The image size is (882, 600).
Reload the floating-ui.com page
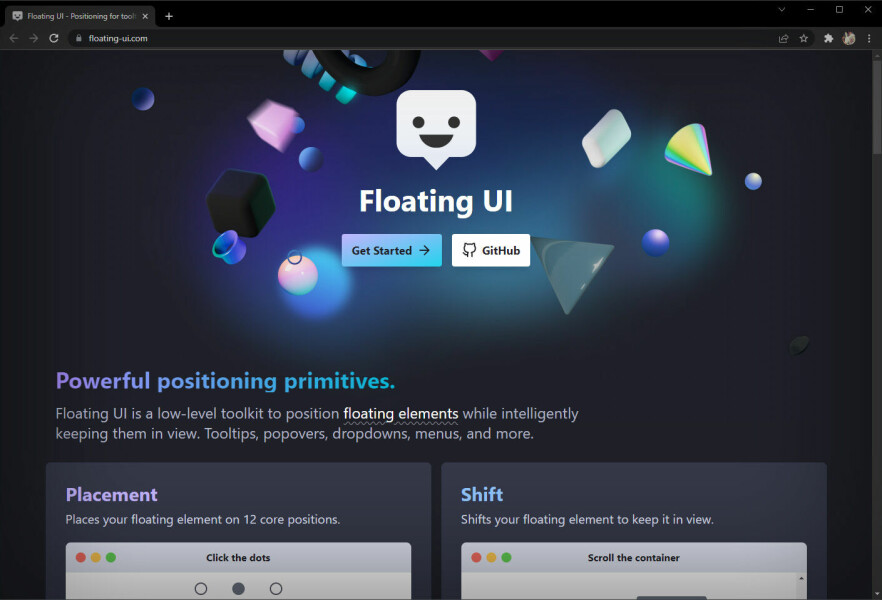[54, 38]
